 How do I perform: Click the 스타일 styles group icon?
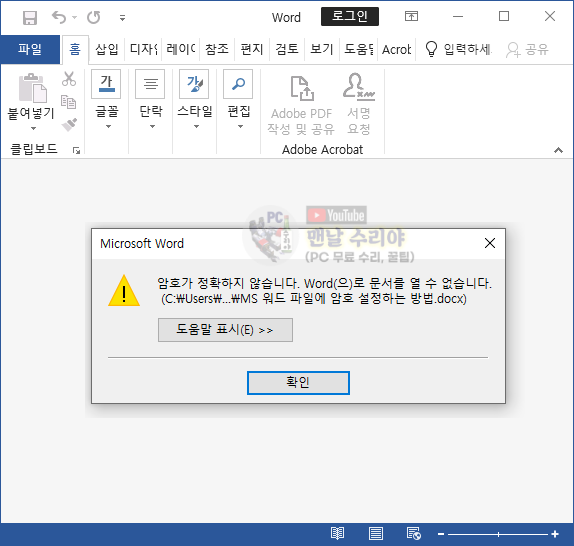(194, 84)
